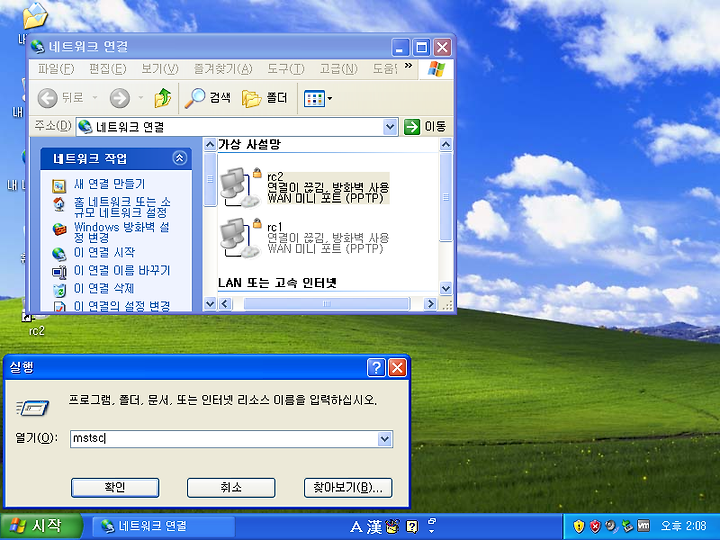
Task: Click 이 연결 삭제 link
Action: pos(104,288)
